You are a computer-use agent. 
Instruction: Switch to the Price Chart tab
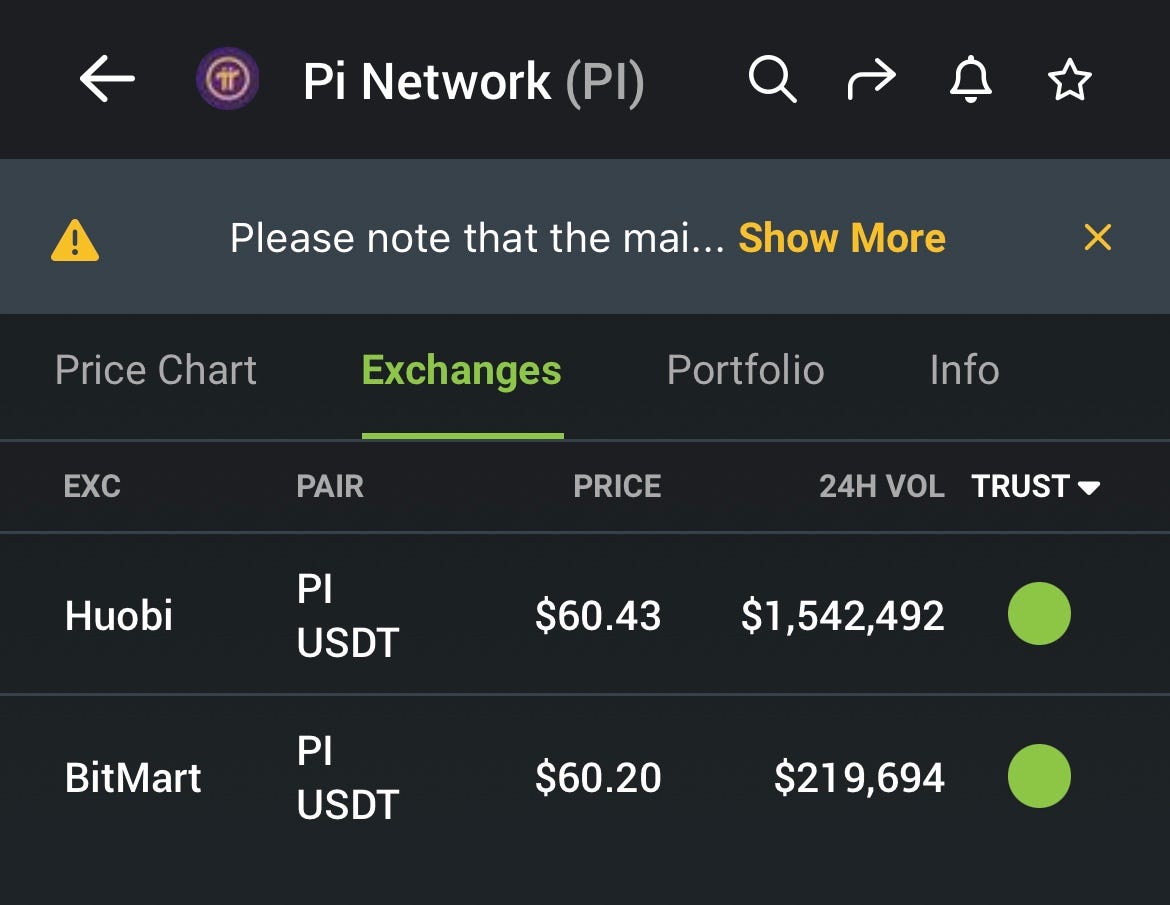click(x=155, y=370)
